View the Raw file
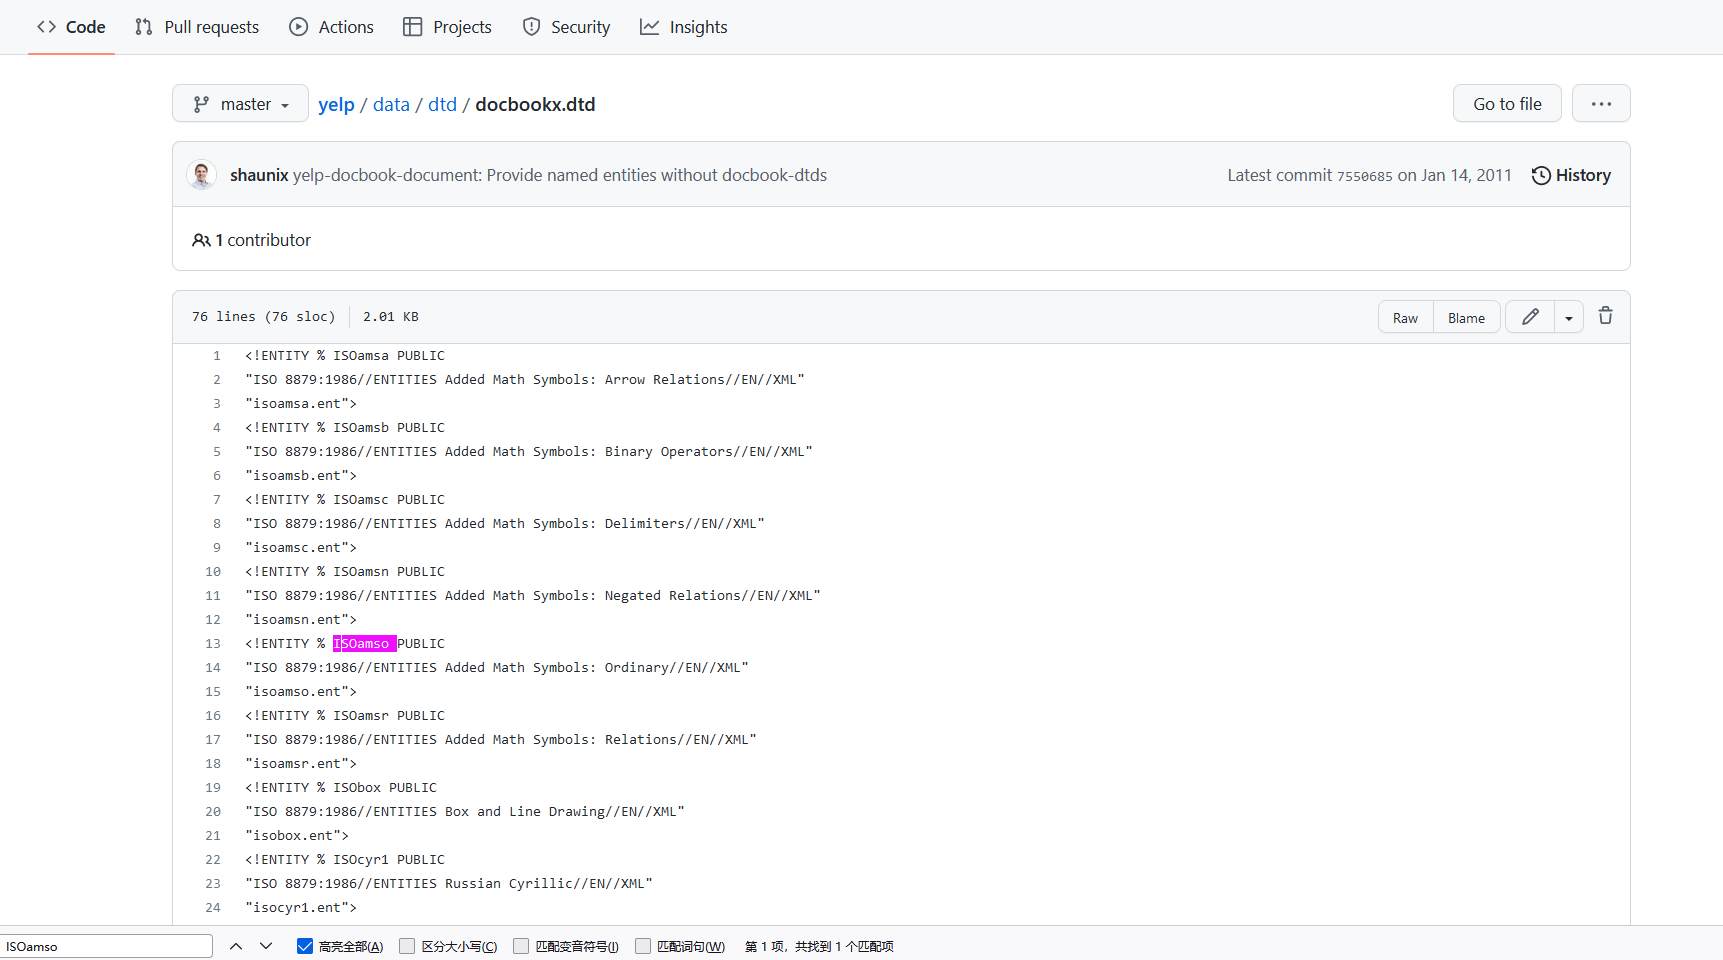The height and width of the screenshot is (960, 1723). [x=1405, y=317]
